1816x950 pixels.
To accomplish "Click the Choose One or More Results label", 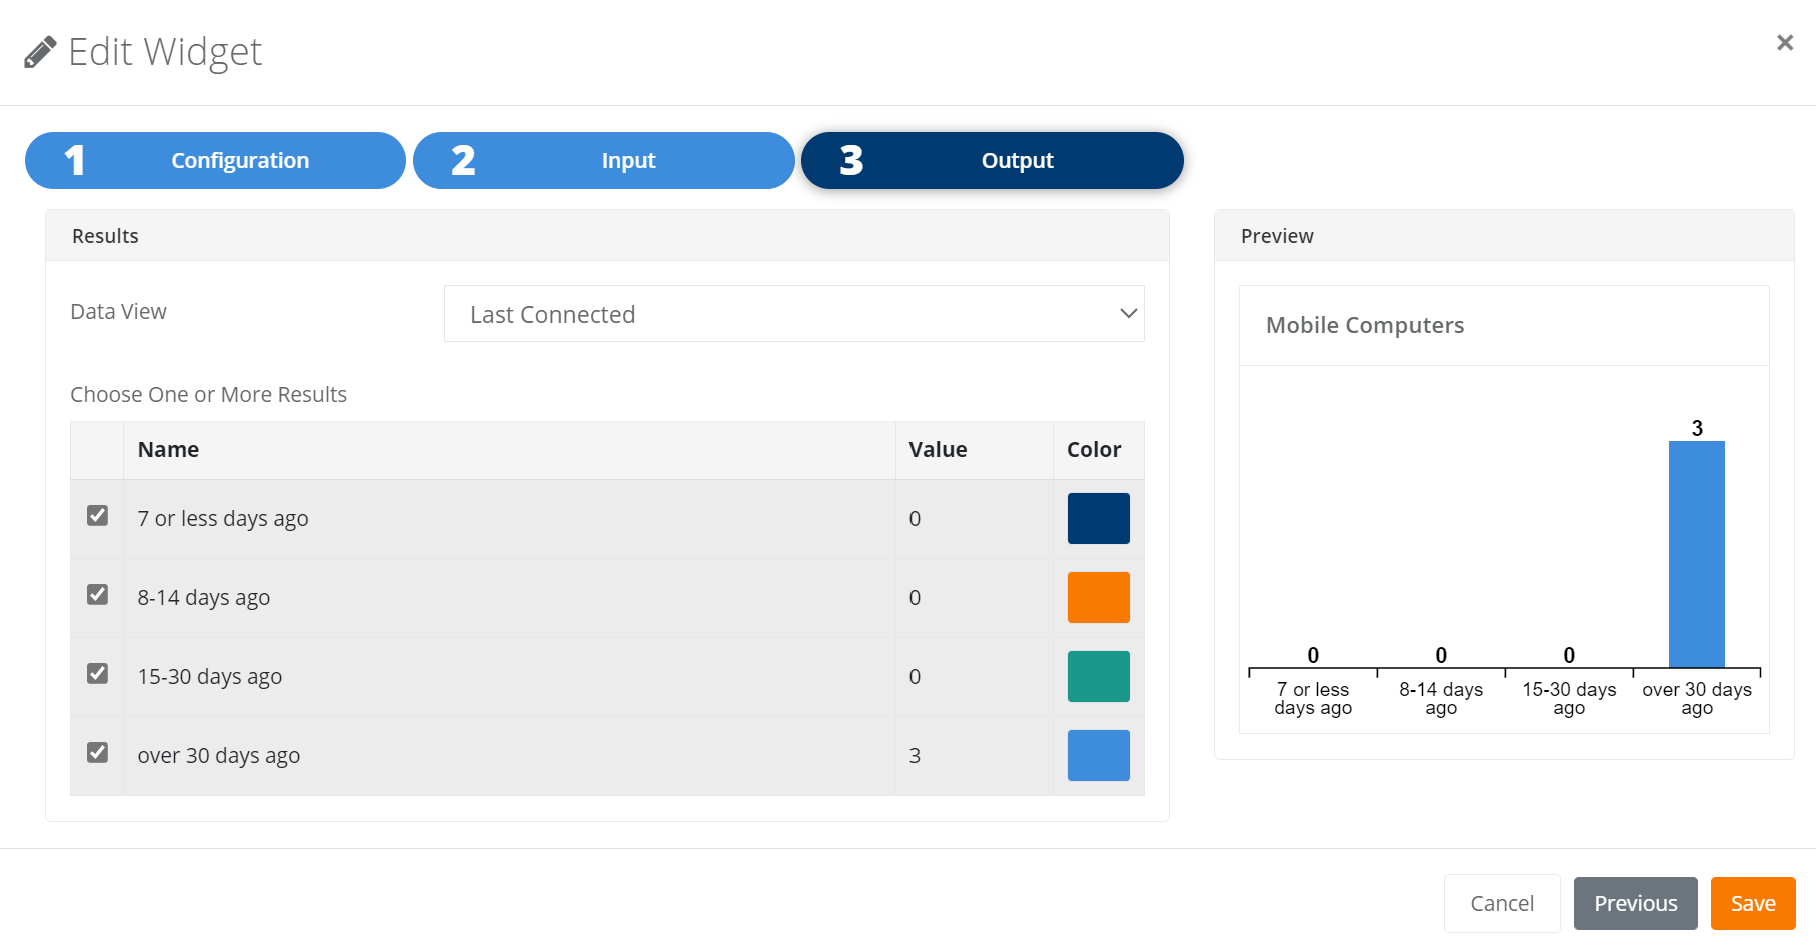I will [x=208, y=395].
